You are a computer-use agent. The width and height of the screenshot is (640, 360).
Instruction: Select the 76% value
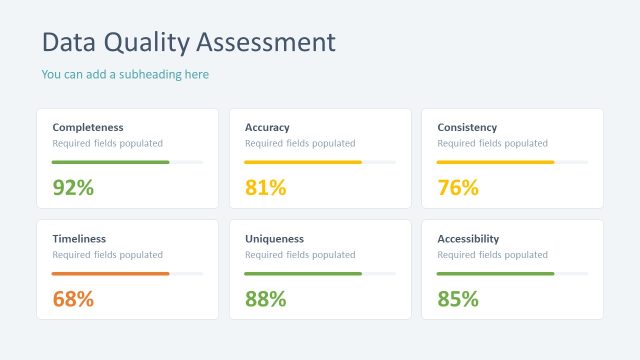pos(458,187)
